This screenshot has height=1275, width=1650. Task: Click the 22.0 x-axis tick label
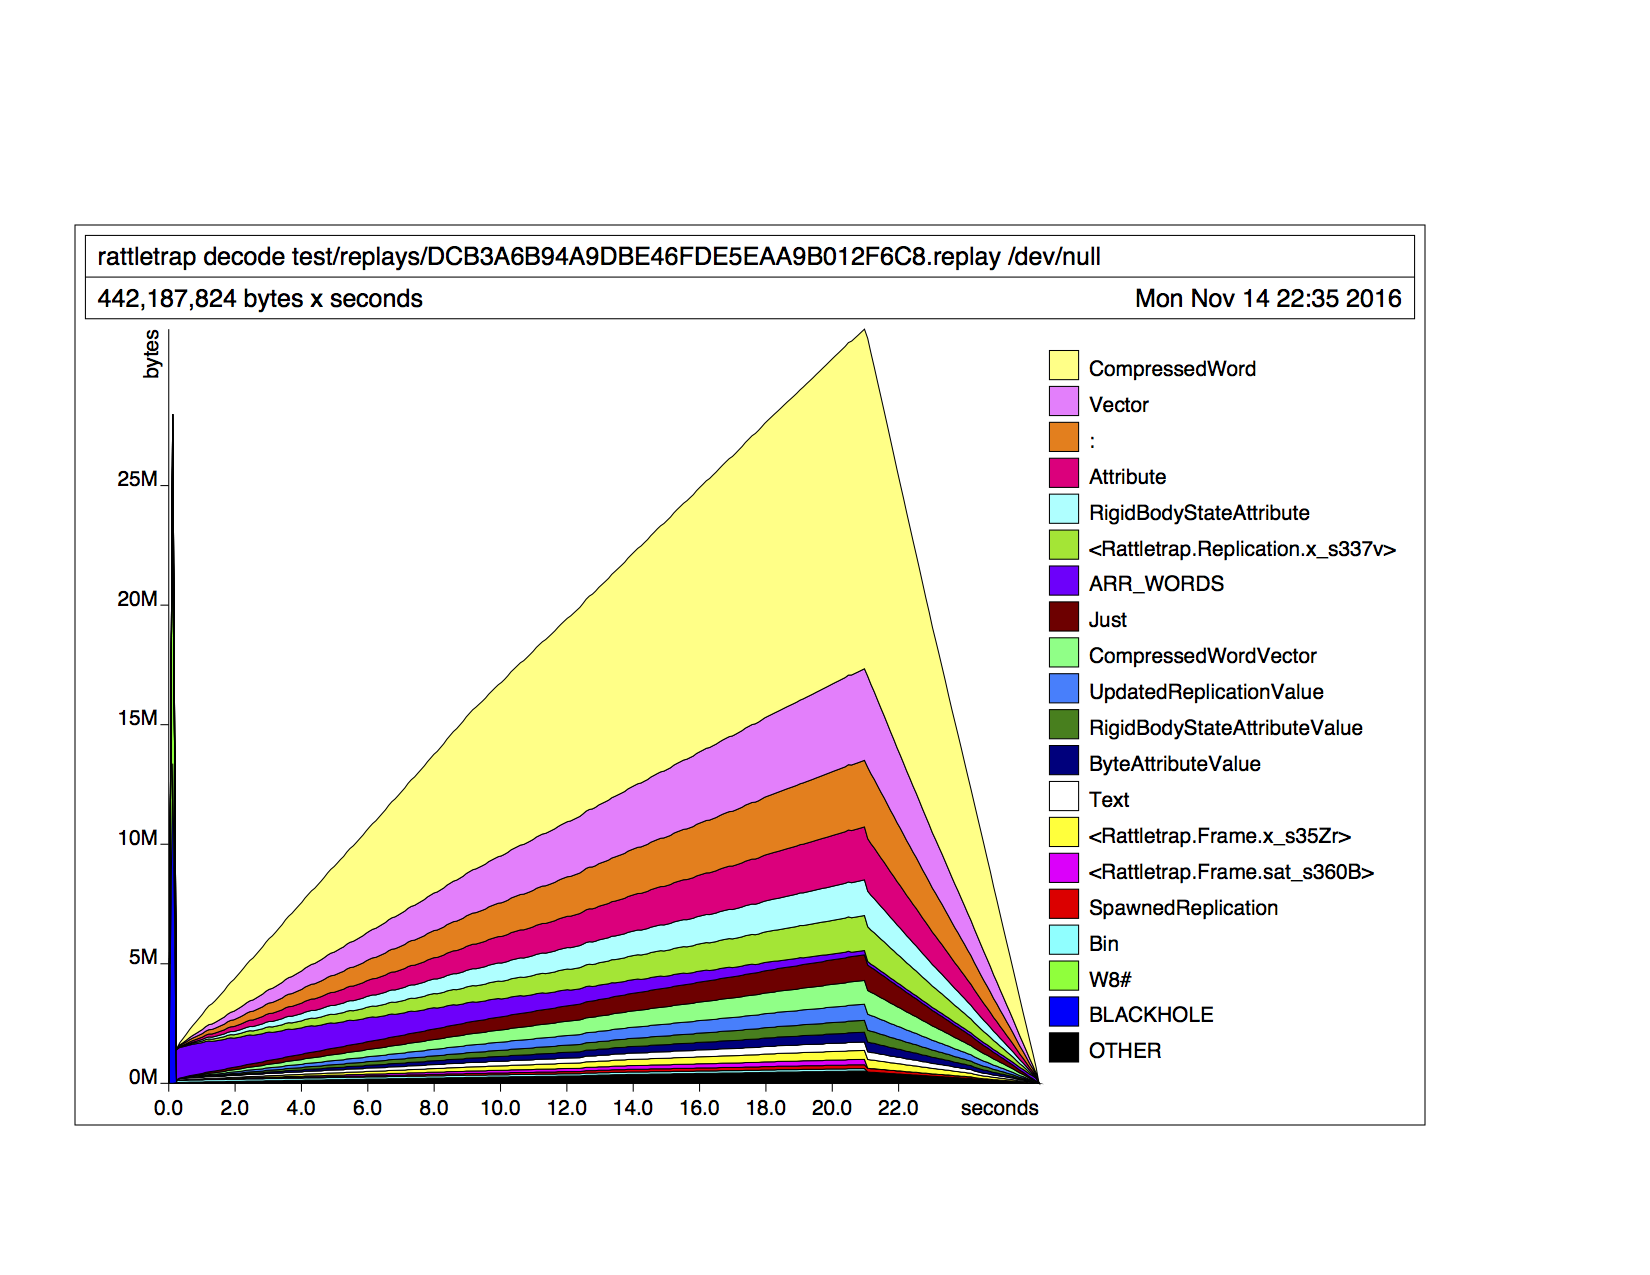click(x=898, y=1108)
